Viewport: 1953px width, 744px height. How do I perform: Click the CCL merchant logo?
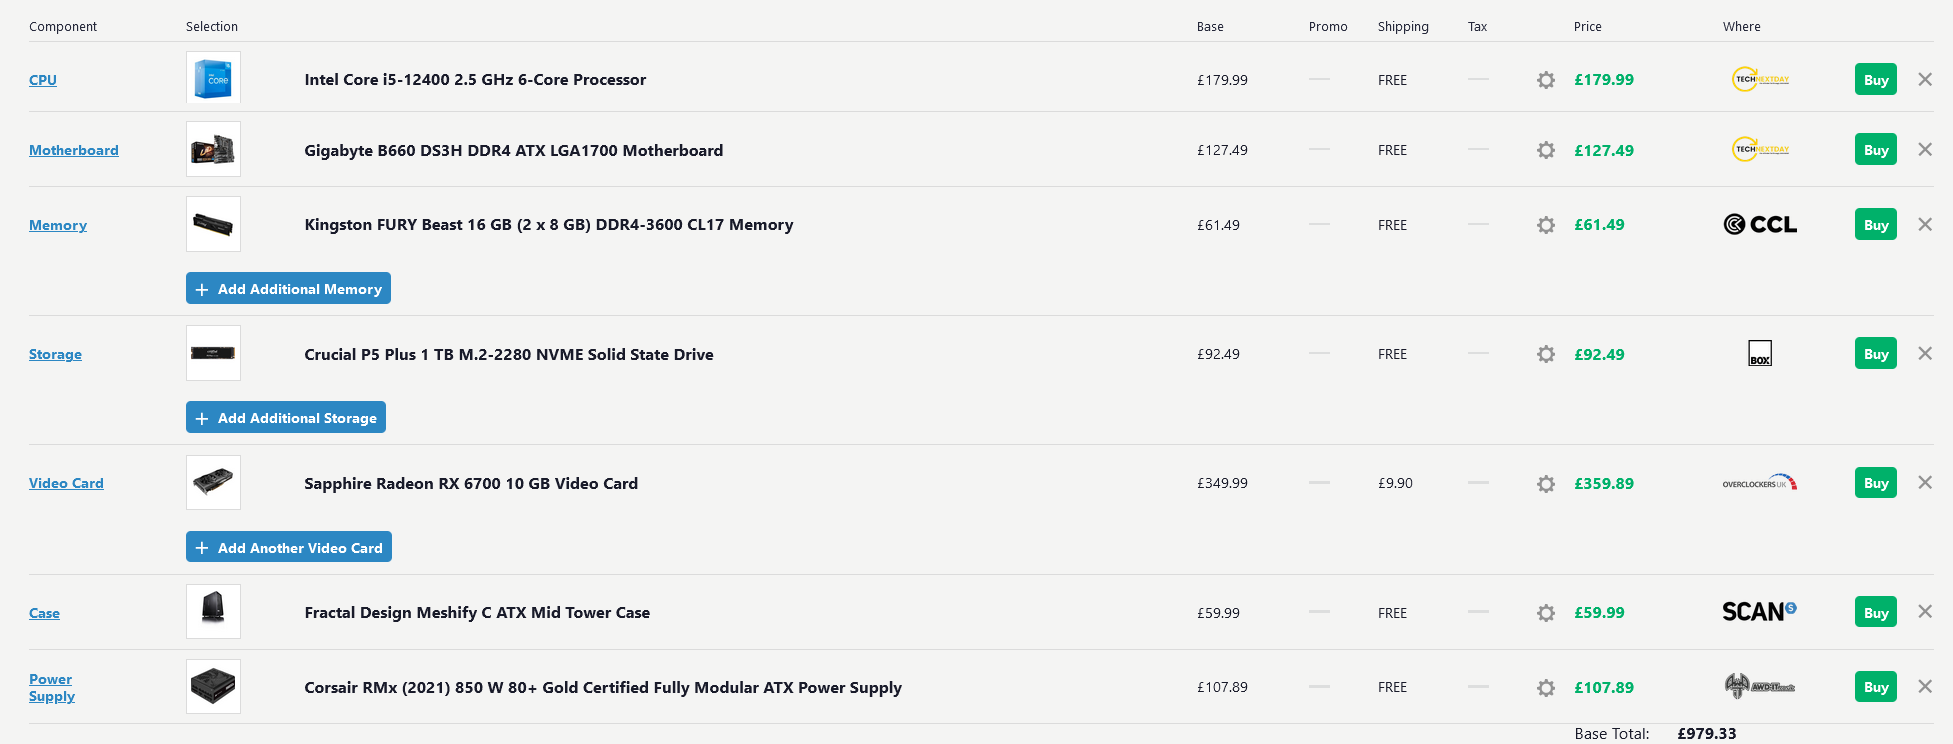tap(1760, 224)
